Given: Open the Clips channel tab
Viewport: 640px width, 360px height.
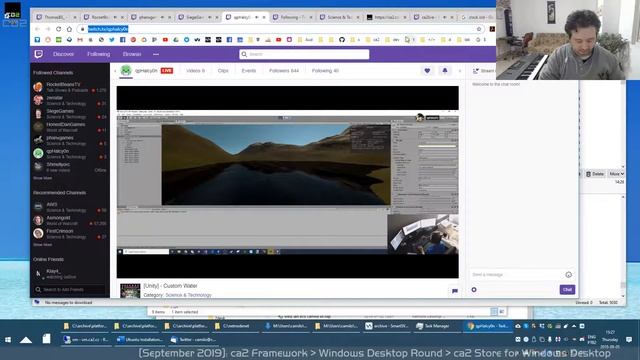Looking at the screenshot, I should [x=223, y=71].
